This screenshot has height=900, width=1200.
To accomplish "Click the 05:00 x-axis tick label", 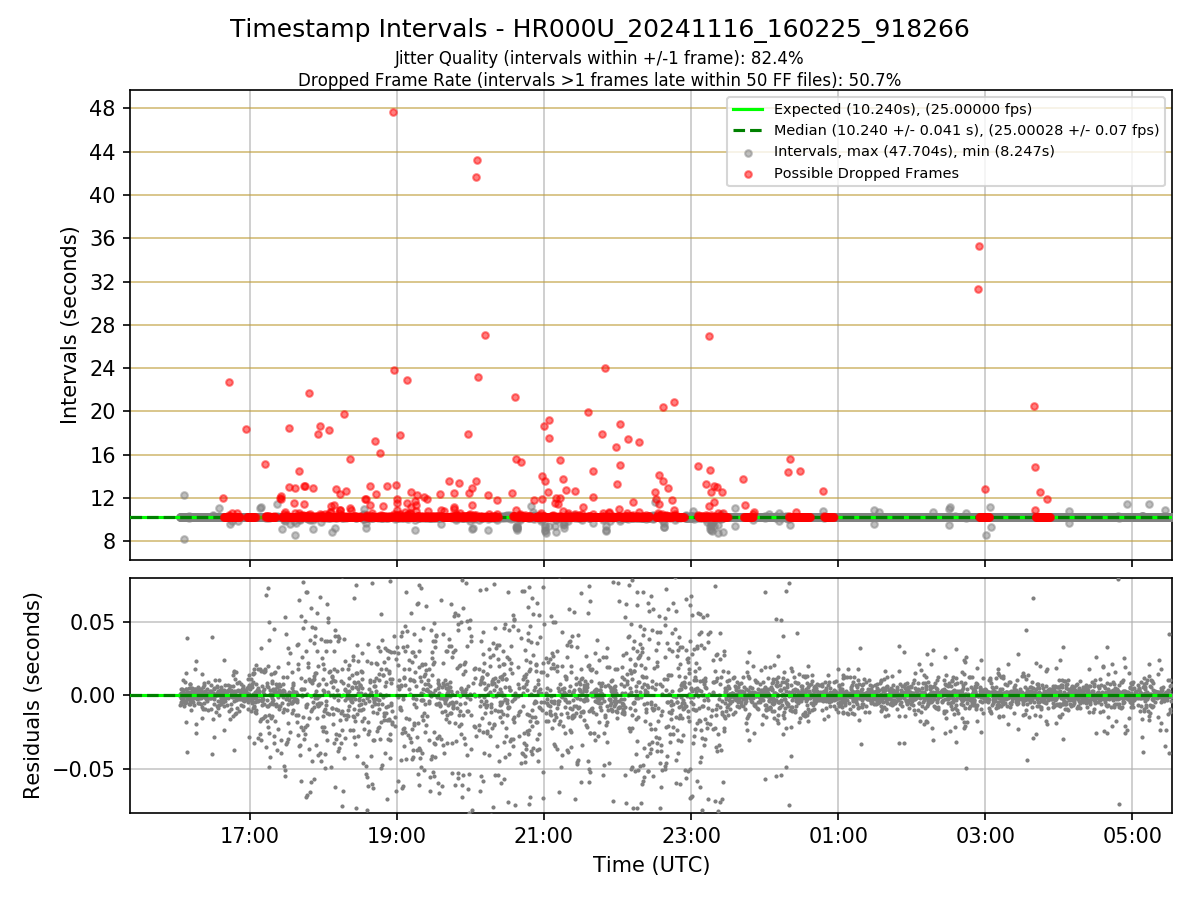I will tap(1132, 835).
